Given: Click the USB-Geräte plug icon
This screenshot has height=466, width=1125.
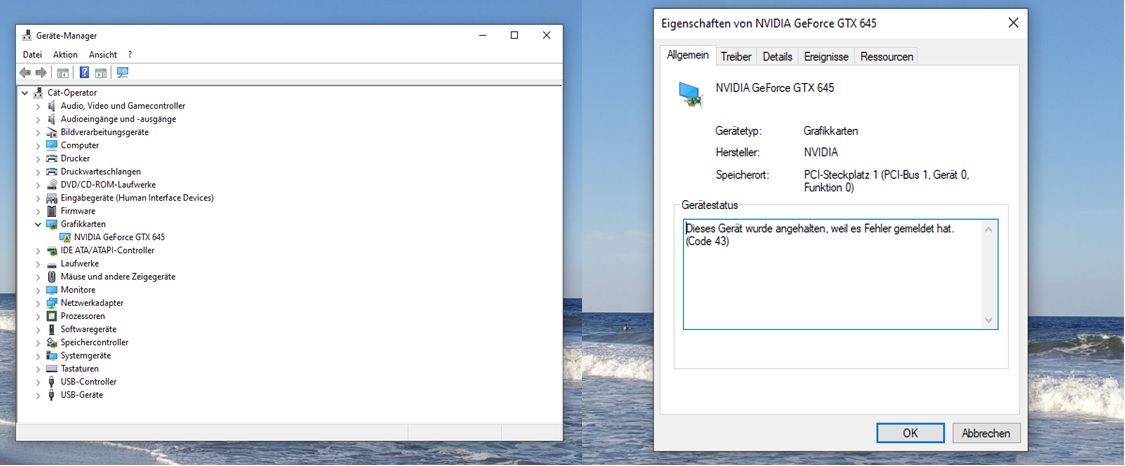Looking at the screenshot, I should point(52,395).
